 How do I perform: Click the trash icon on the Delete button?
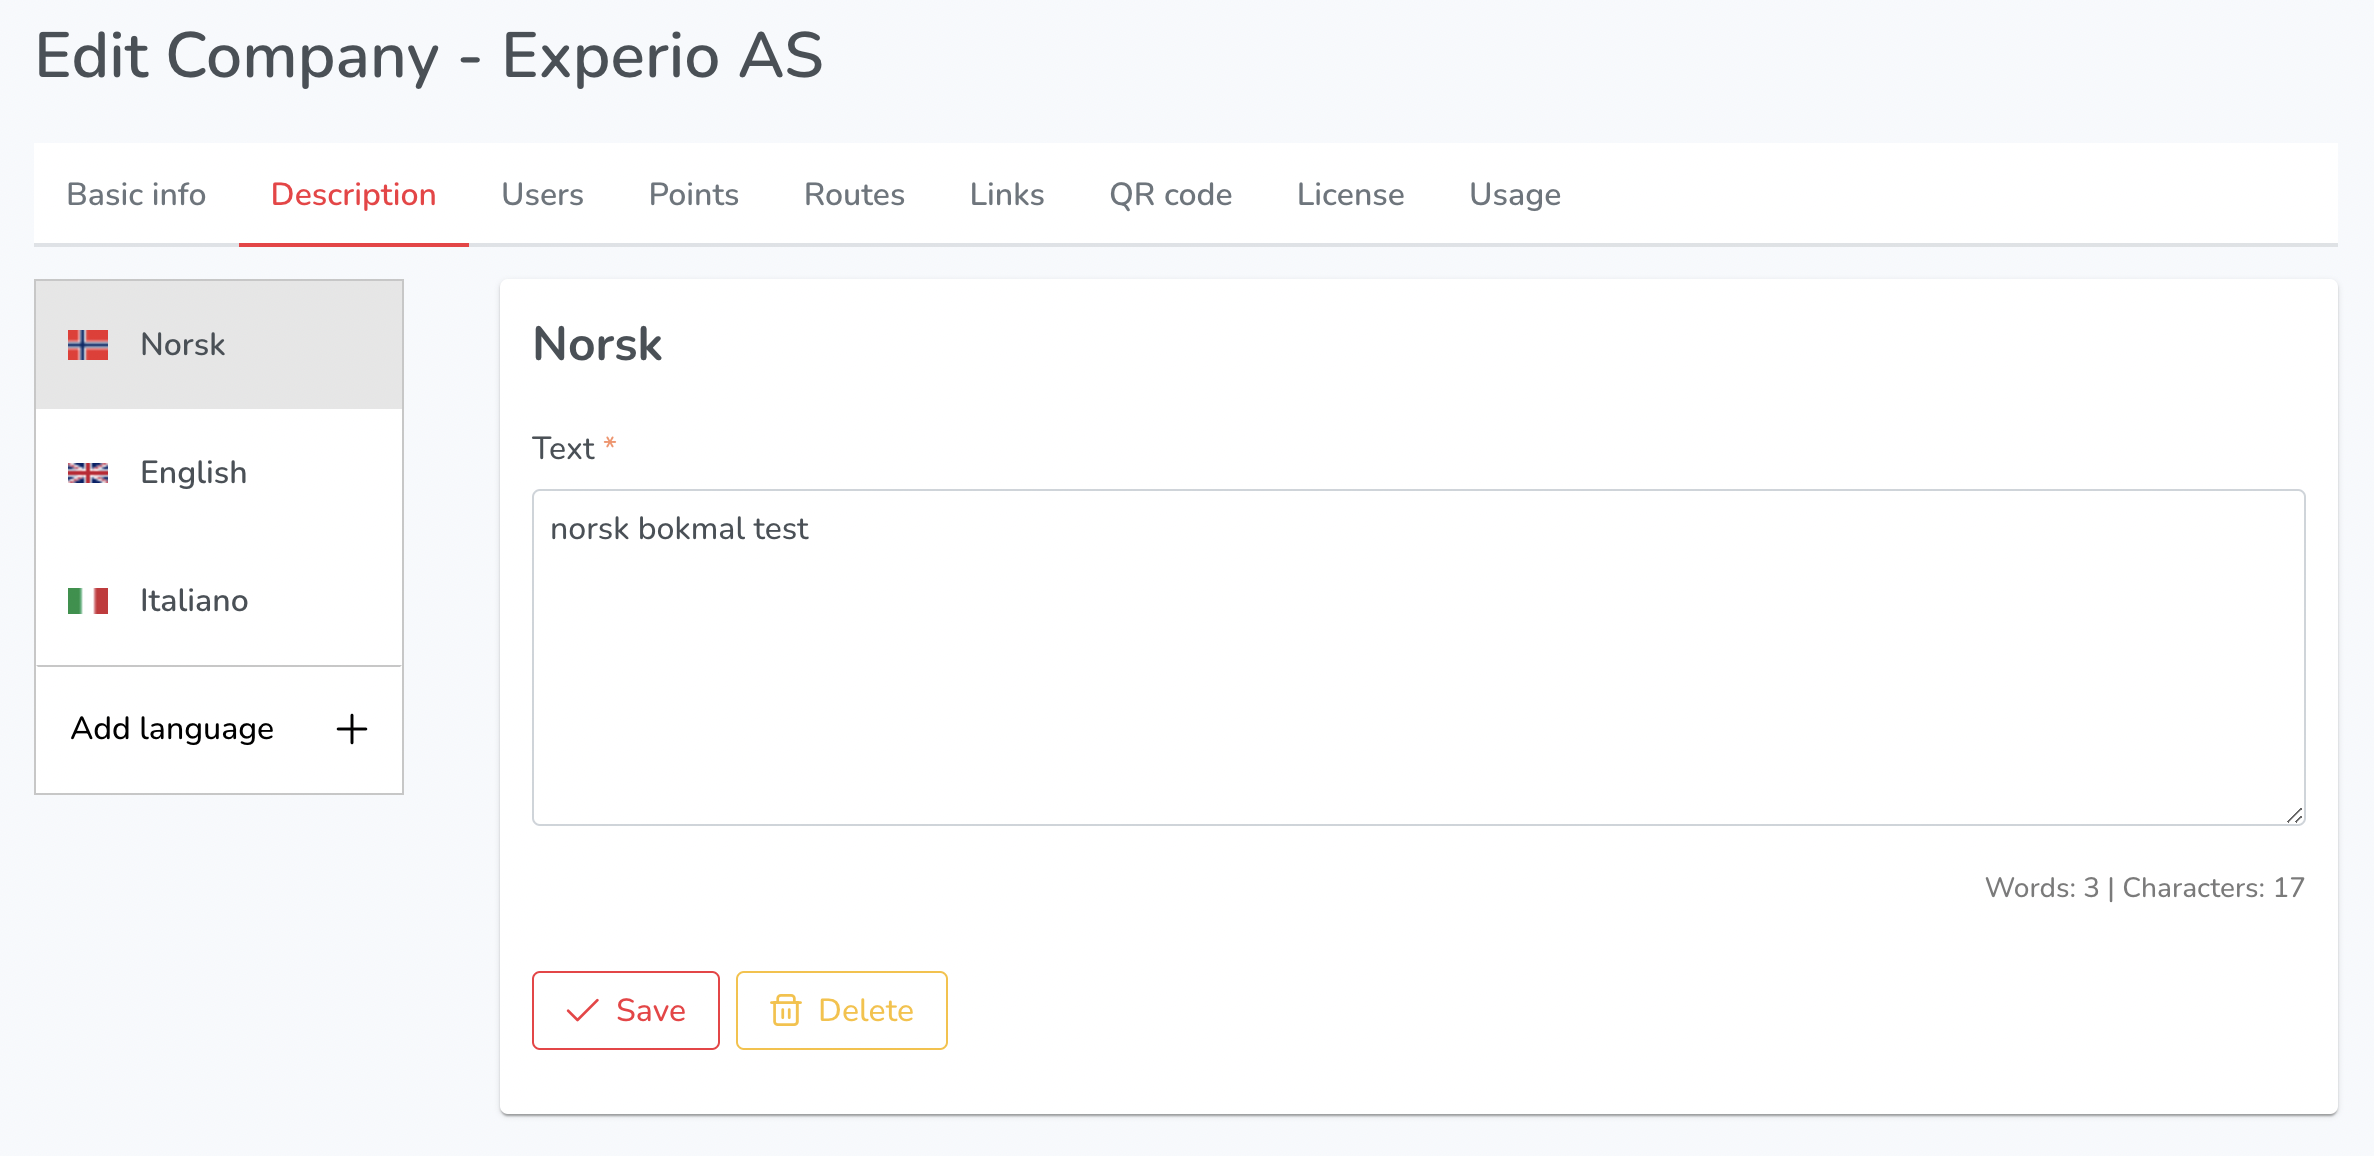coord(786,1010)
